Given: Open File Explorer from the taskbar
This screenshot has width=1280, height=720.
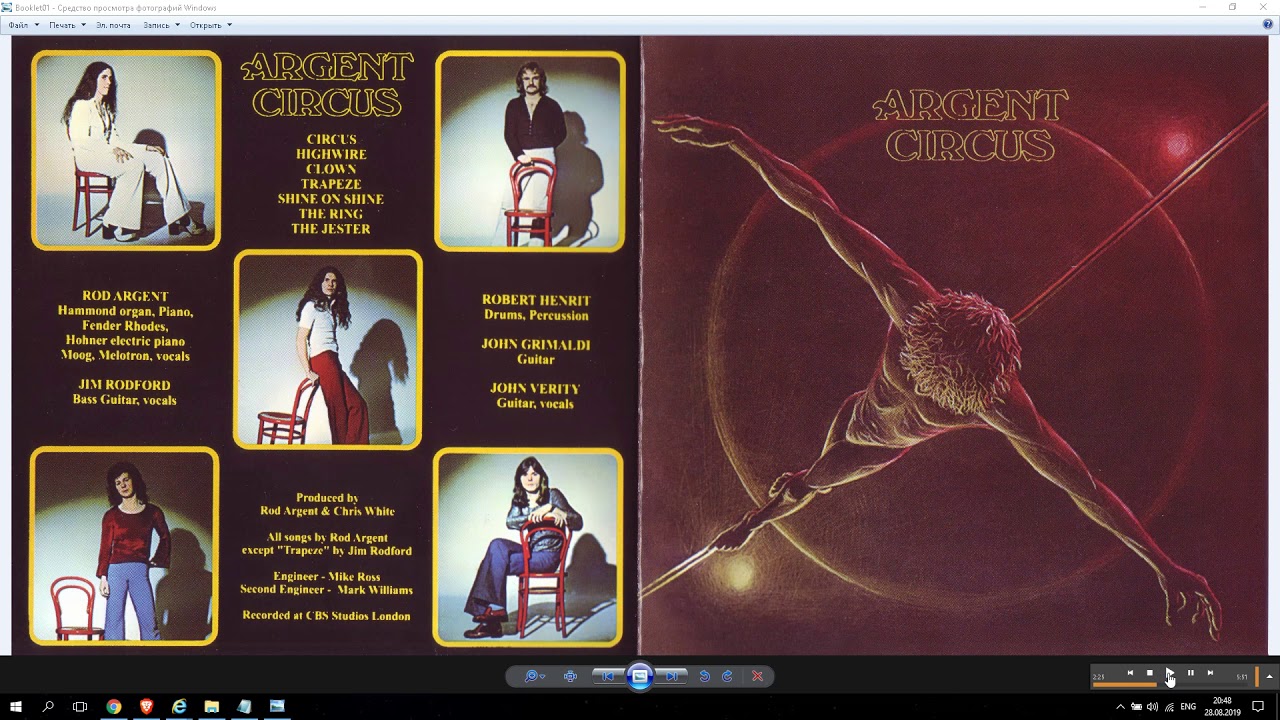Looking at the screenshot, I should coord(212,706).
